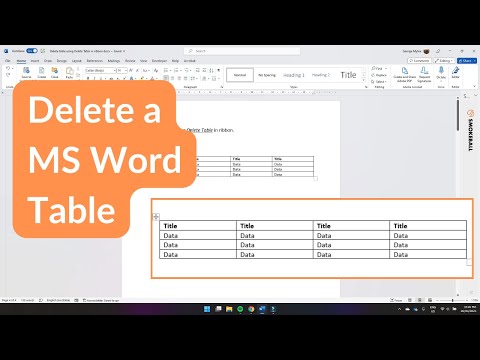Click Create and Share Adobe PDF
The image size is (480, 360).
(x=404, y=74)
